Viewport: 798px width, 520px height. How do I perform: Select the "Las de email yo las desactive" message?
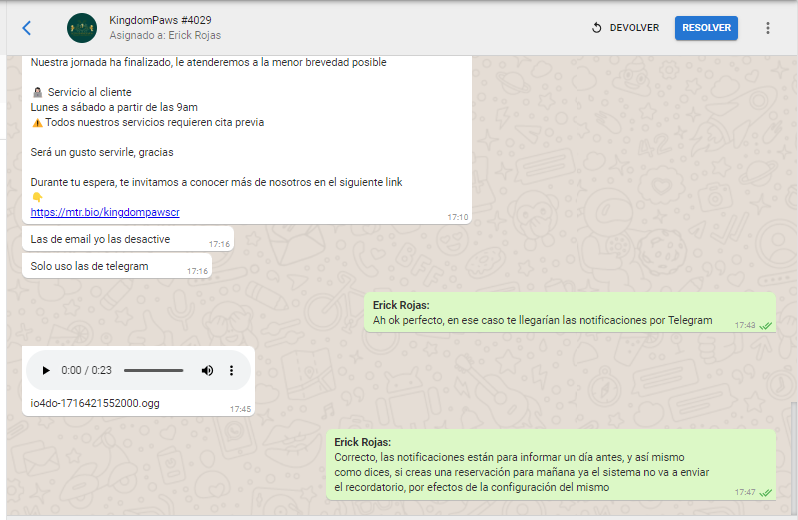[x=100, y=239]
